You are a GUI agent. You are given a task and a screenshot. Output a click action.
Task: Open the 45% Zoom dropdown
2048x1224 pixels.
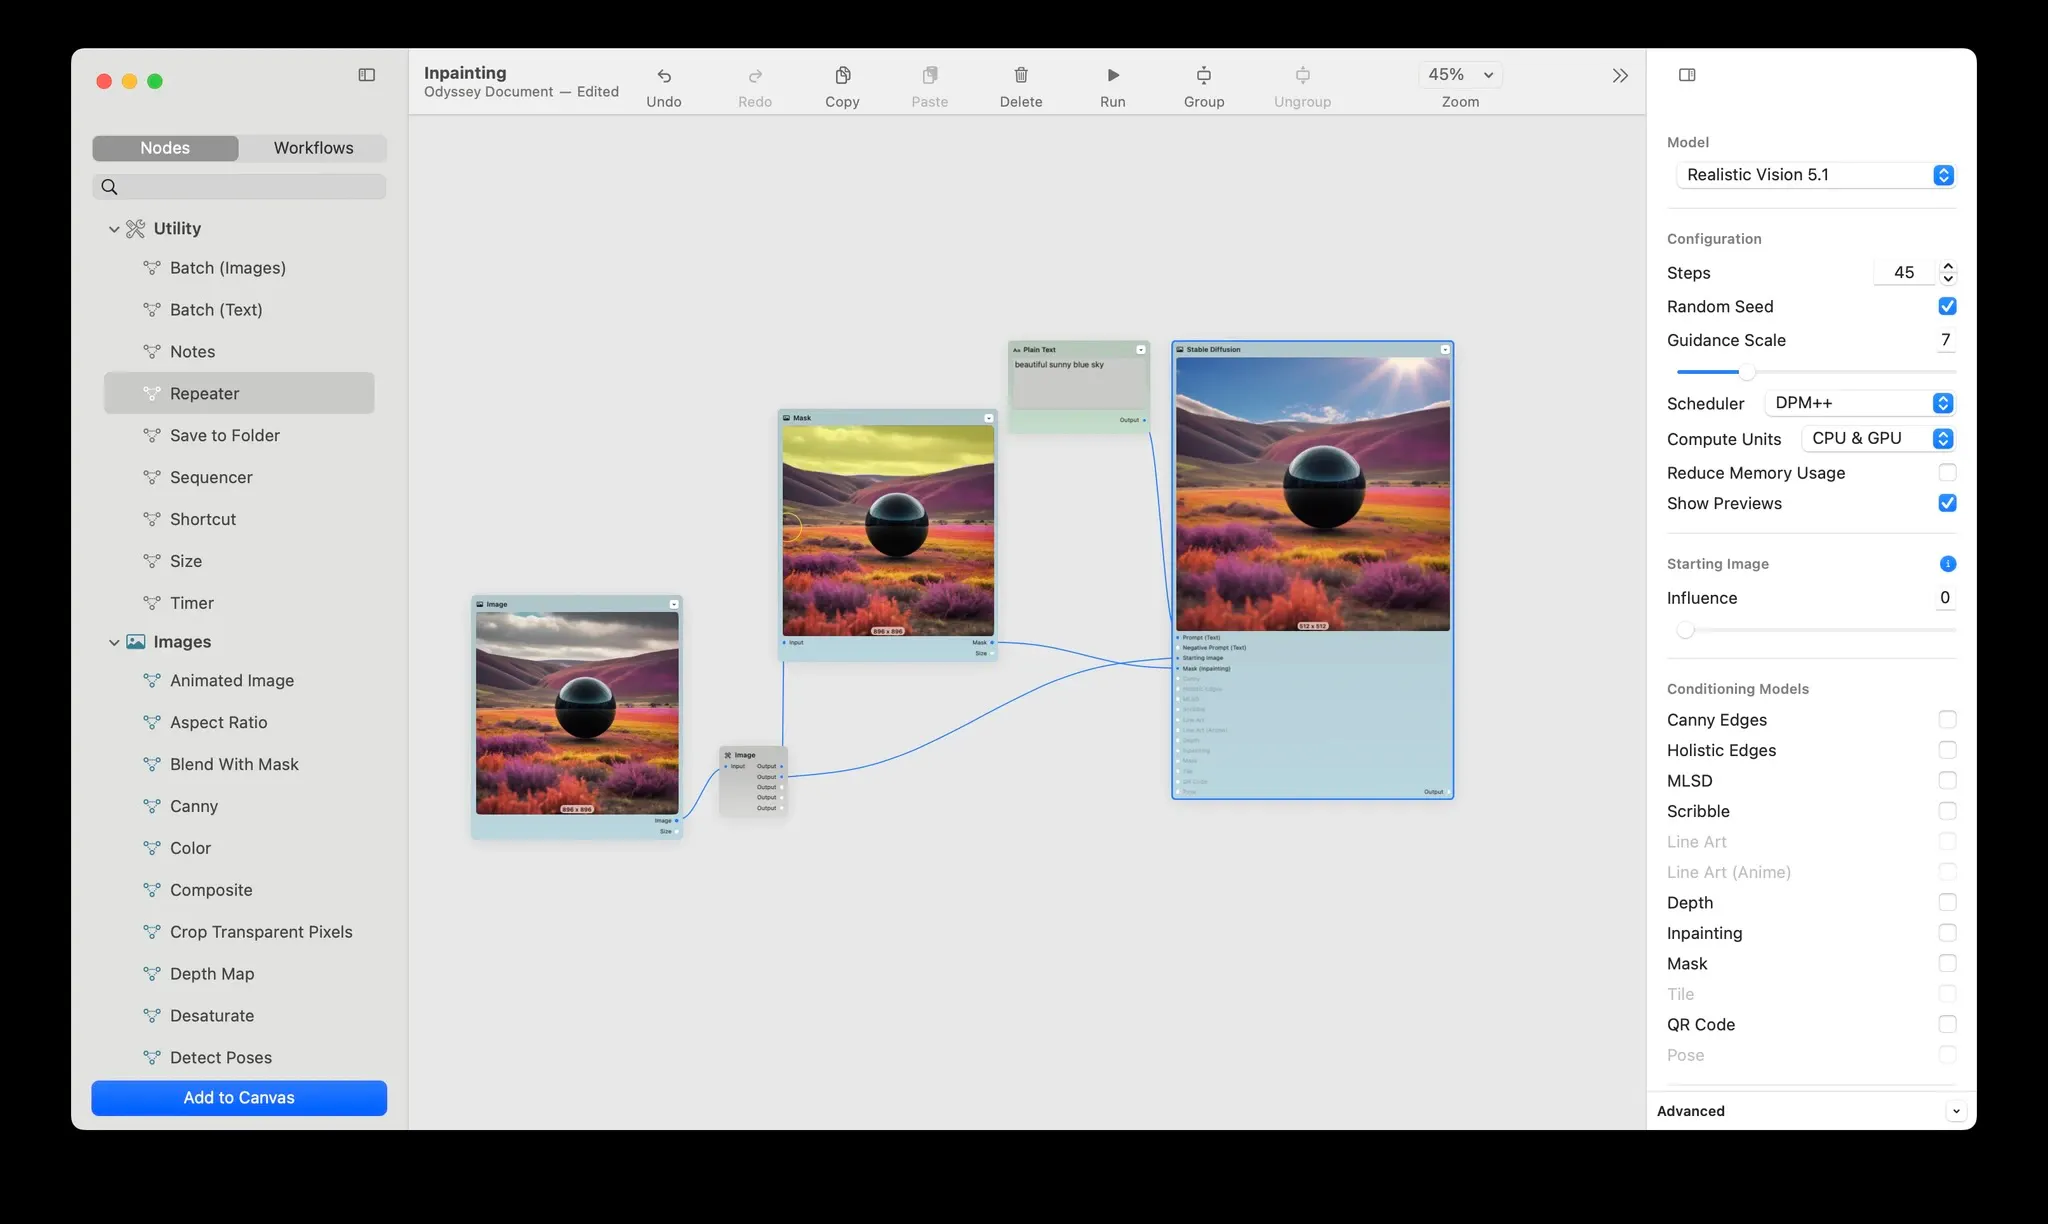tap(1460, 75)
